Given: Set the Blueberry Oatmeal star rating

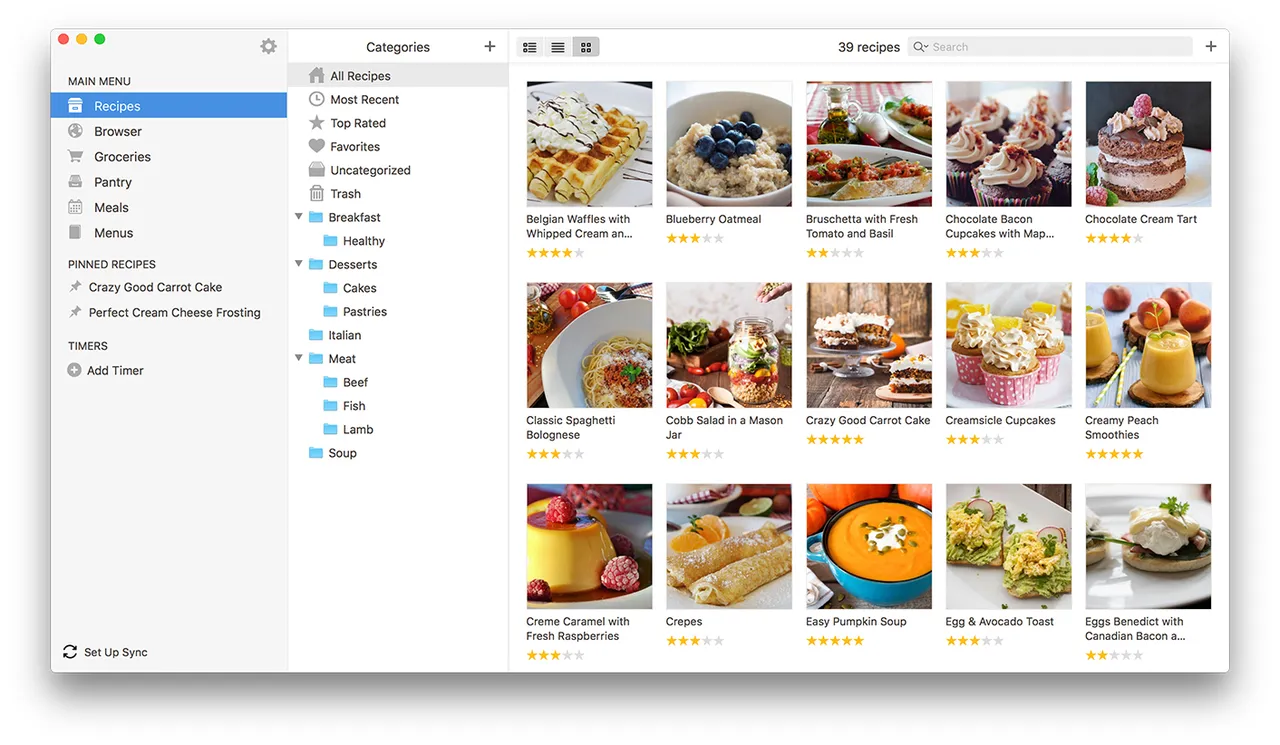Looking at the screenshot, I should click(694, 238).
